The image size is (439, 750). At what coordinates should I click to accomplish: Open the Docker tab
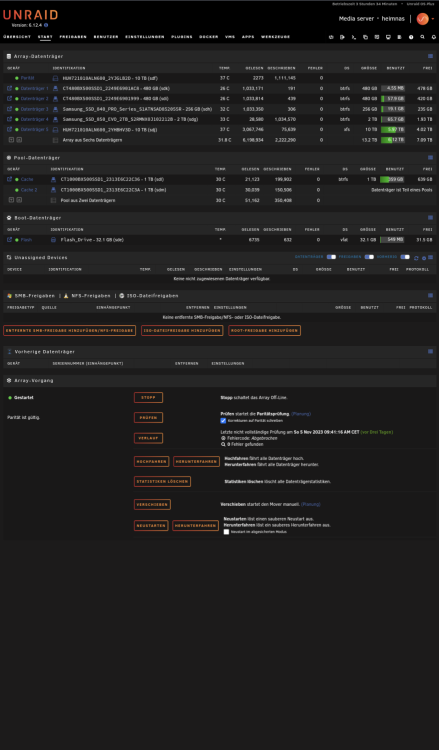[209, 37]
